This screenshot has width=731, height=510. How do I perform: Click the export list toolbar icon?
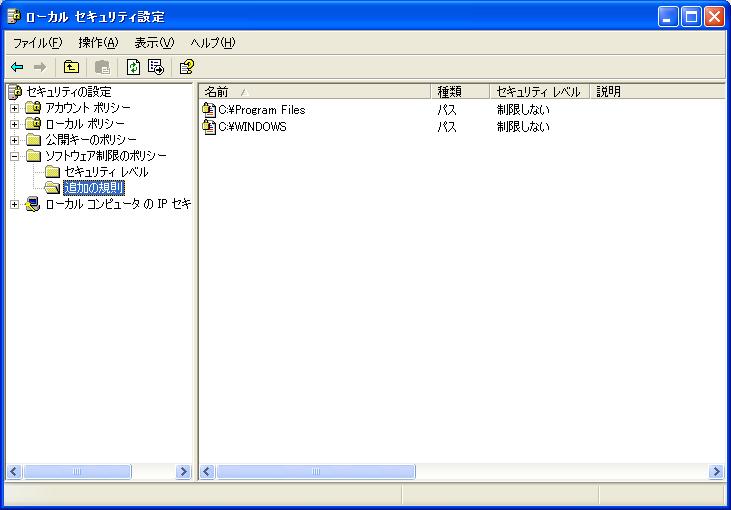(156, 67)
